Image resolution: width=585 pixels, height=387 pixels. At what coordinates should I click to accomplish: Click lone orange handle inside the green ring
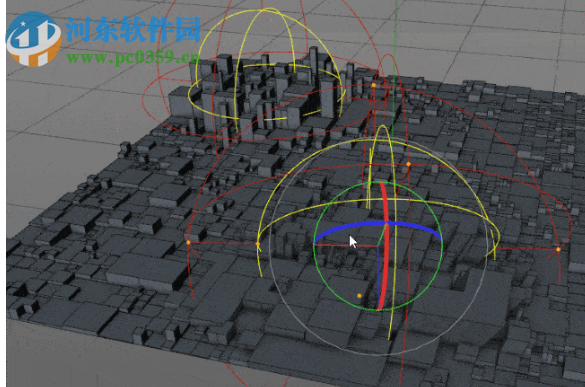pyautogui.click(x=359, y=296)
